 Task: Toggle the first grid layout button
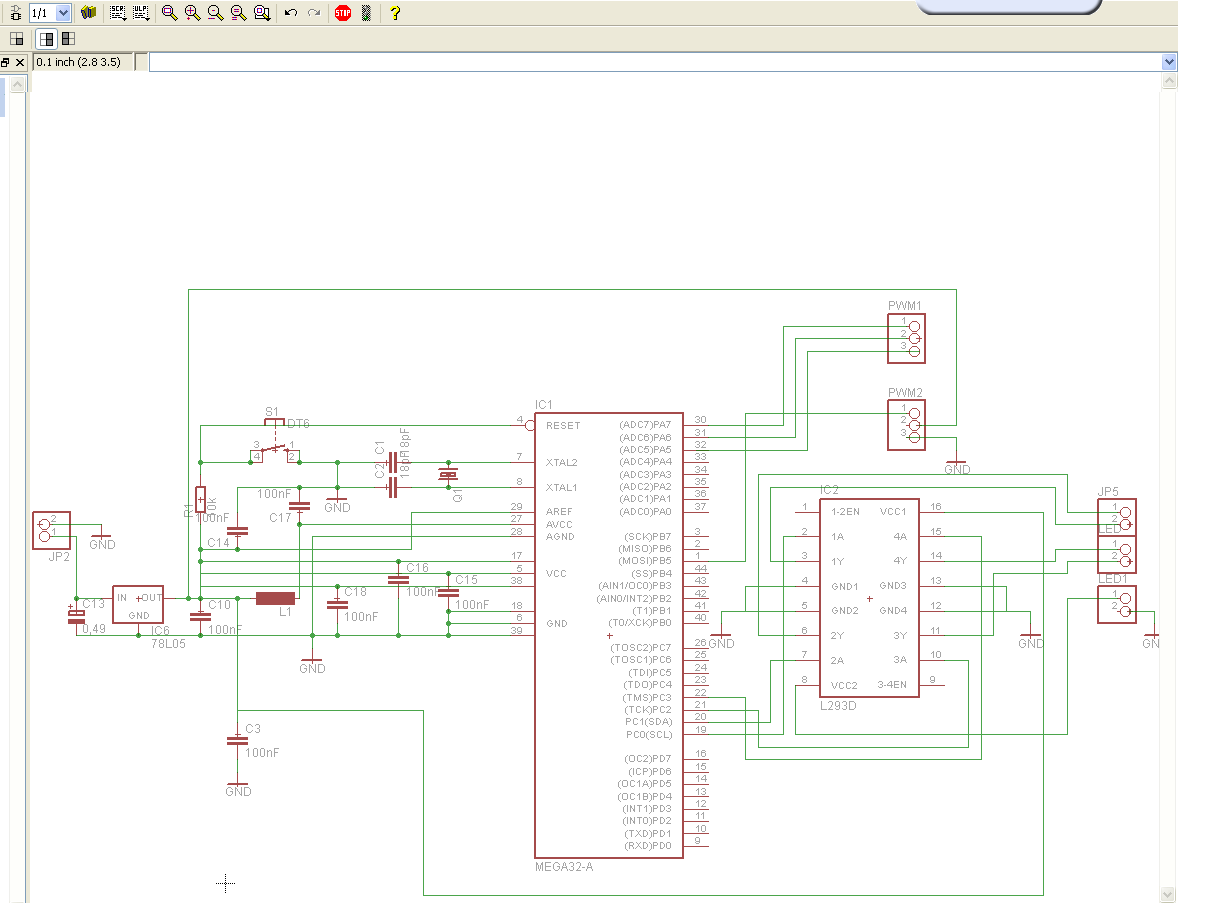(x=16, y=39)
